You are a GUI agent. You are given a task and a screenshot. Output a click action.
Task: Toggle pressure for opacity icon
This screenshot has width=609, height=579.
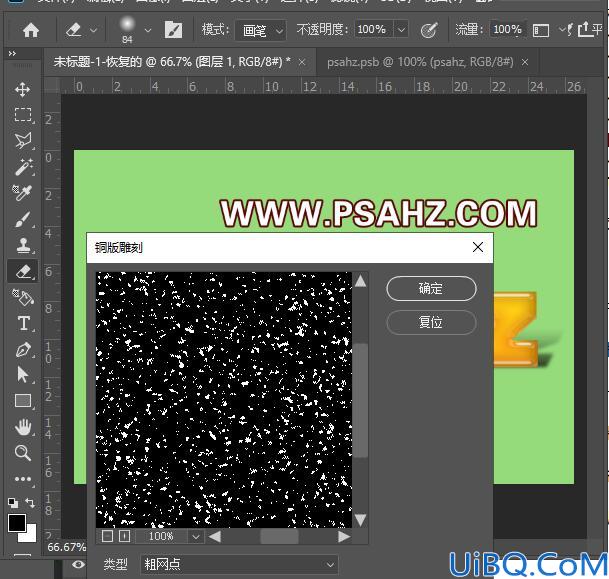(429, 30)
